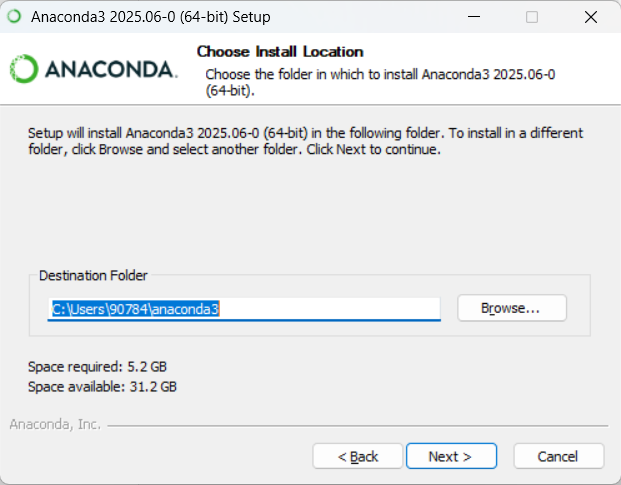Click the Anaconda, Inc. branding text
The height and width of the screenshot is (485, 621).
pyautogui.click(x=55, y=424)
